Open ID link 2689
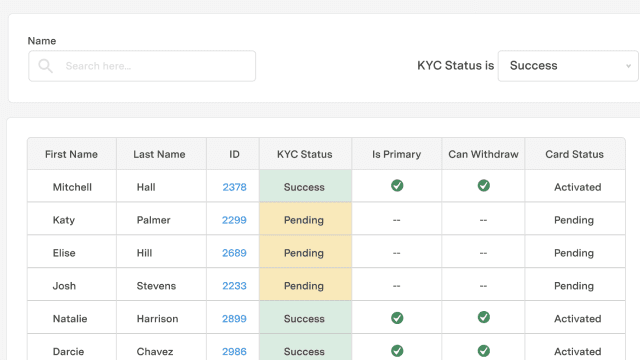 (x=234, y=253)
